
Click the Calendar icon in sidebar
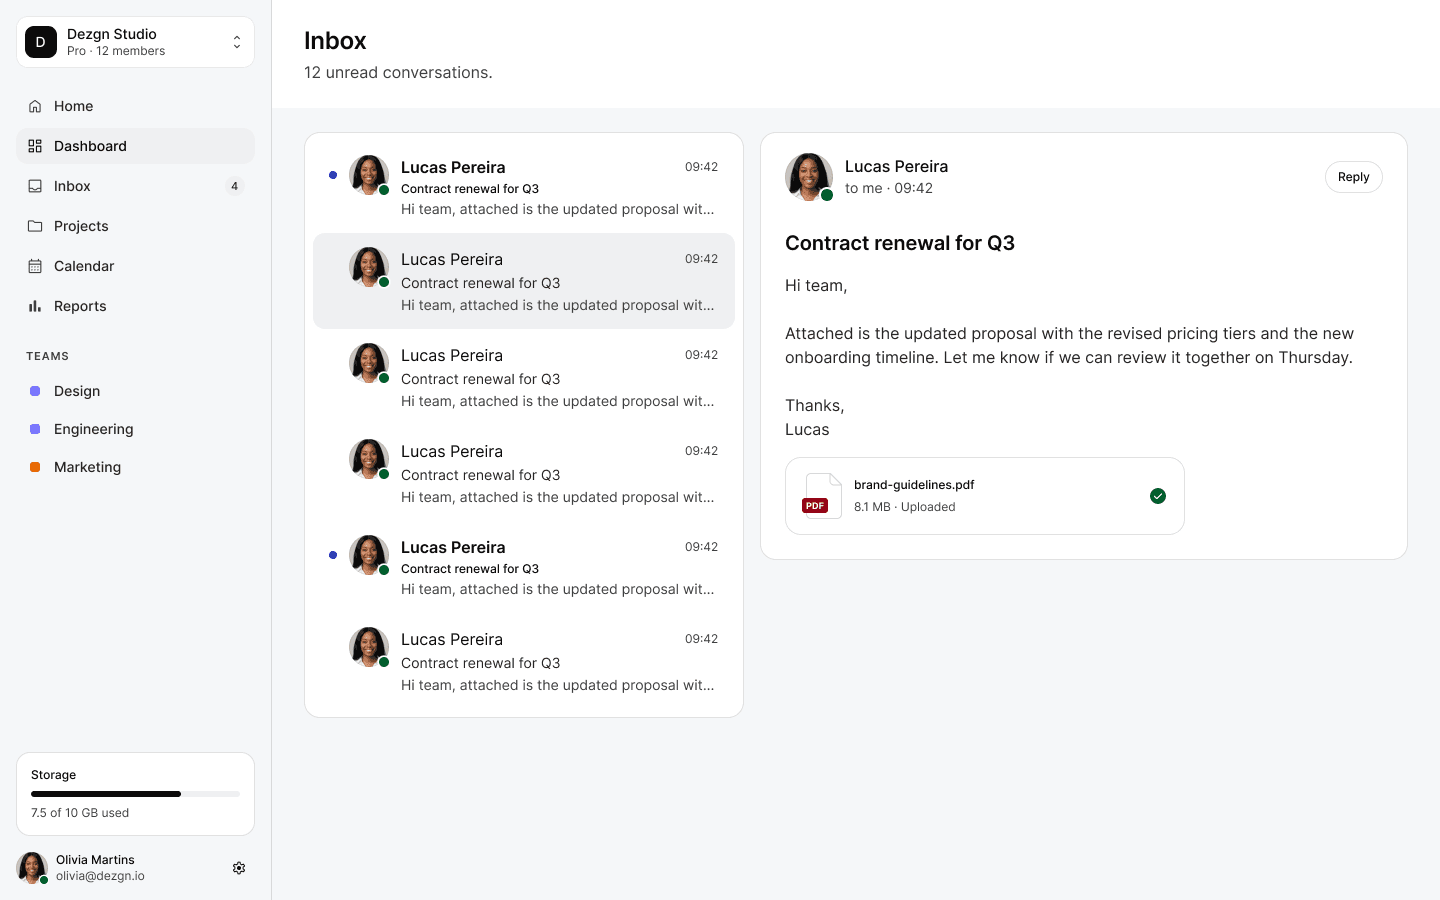[x=35, y=266]
